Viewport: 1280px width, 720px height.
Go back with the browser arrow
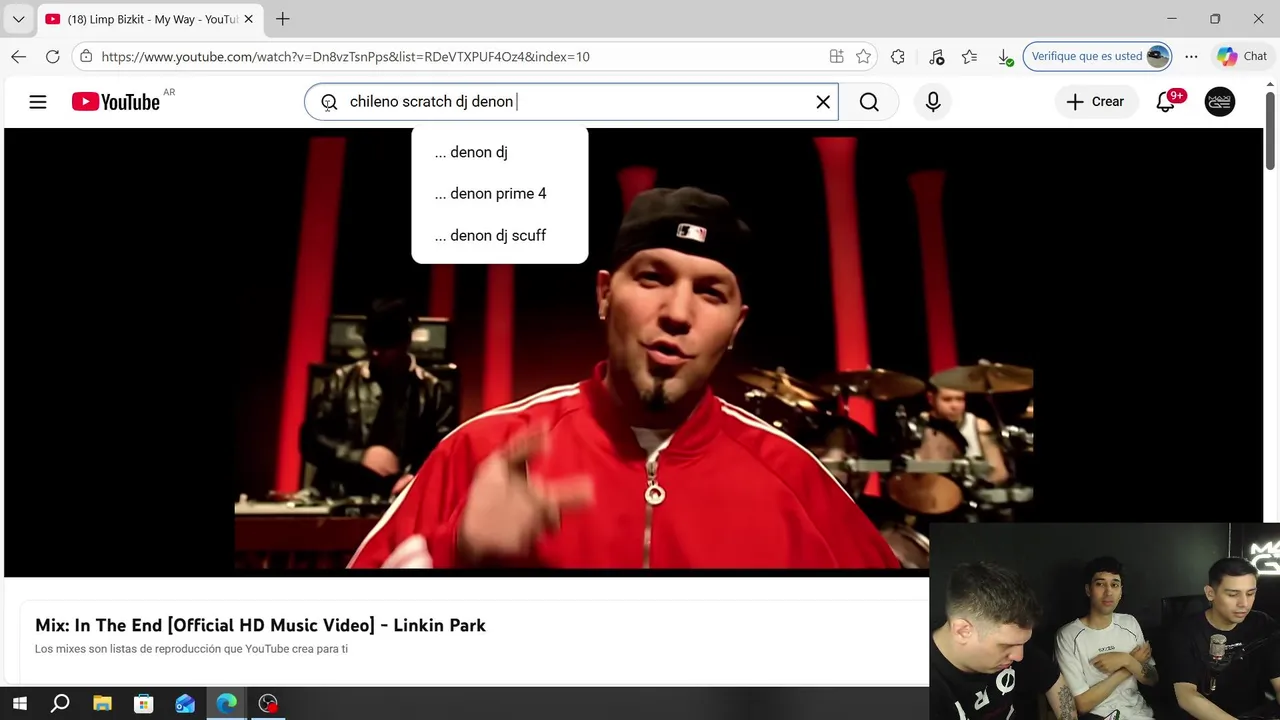pyautogui.click(x=19, y=56)
